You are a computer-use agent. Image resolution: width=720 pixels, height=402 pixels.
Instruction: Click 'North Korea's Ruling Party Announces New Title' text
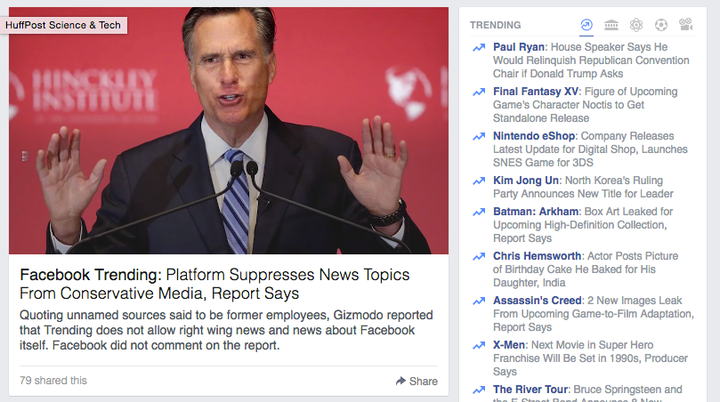[x=583, y=187]
